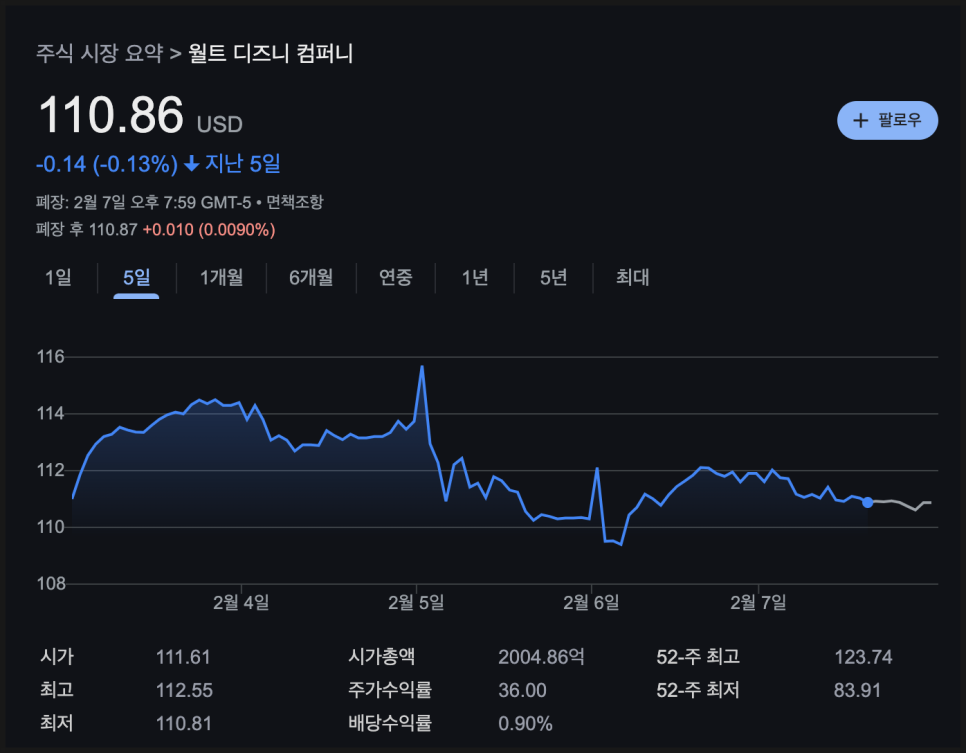Switch to the 6개월 range tab

click(311, 277)
